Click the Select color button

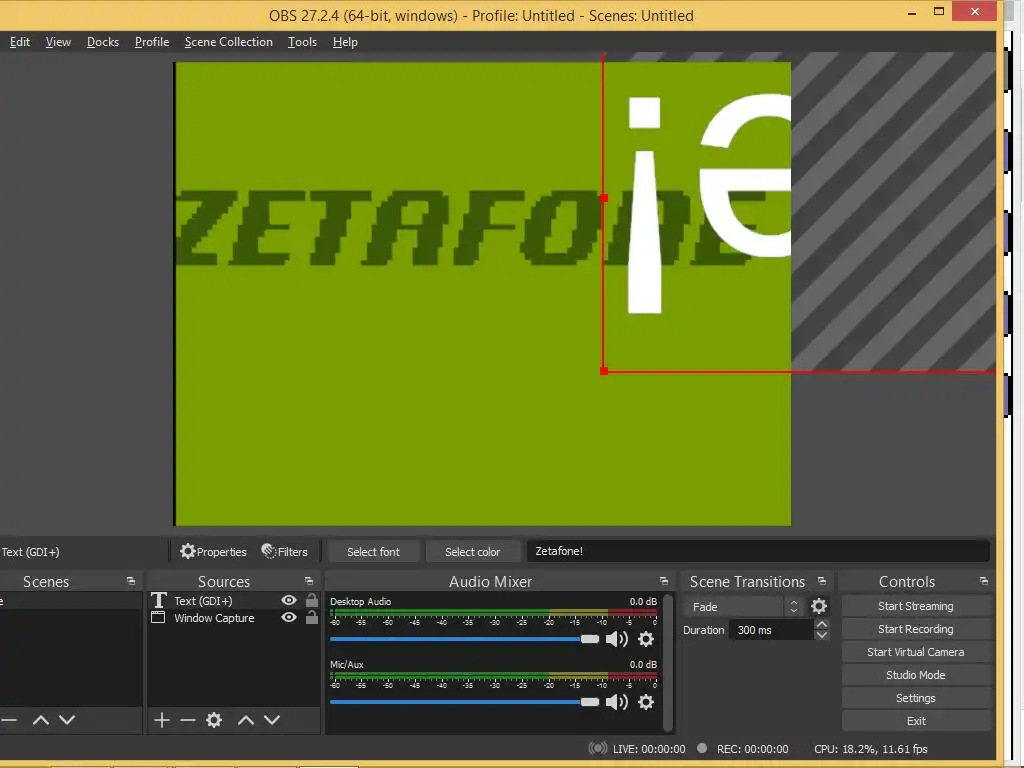[x=473, y=552]
